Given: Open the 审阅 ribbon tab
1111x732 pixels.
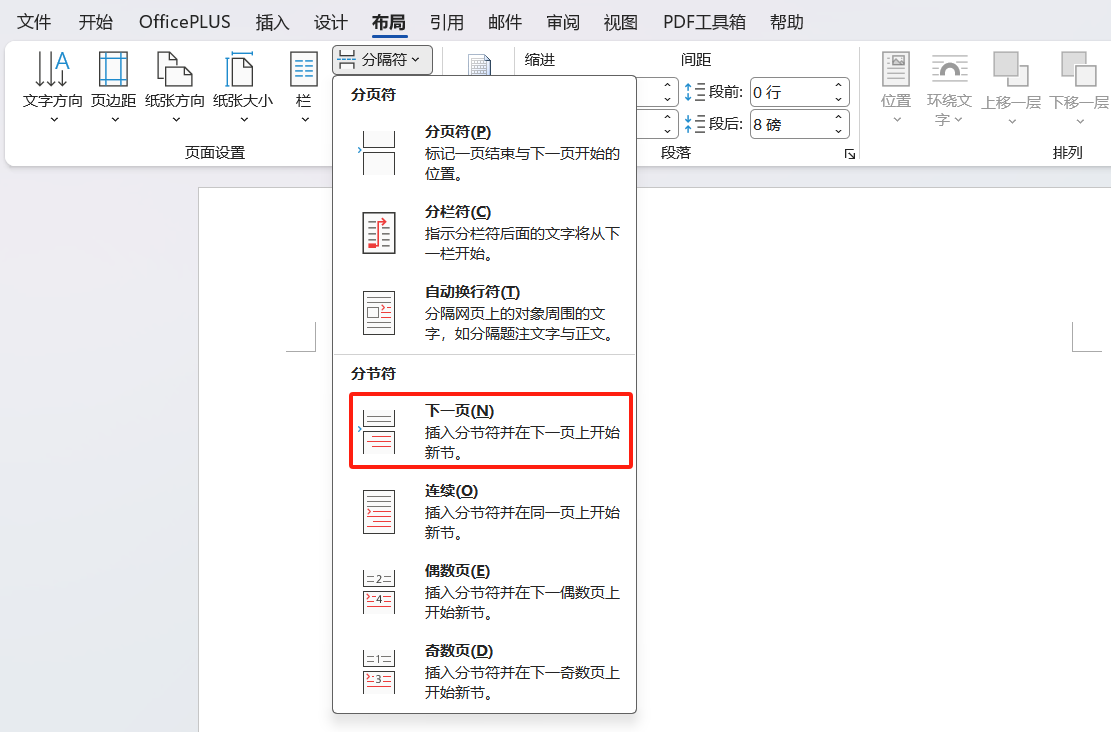Looking at the screenshot, I should [x=562, y=21].
